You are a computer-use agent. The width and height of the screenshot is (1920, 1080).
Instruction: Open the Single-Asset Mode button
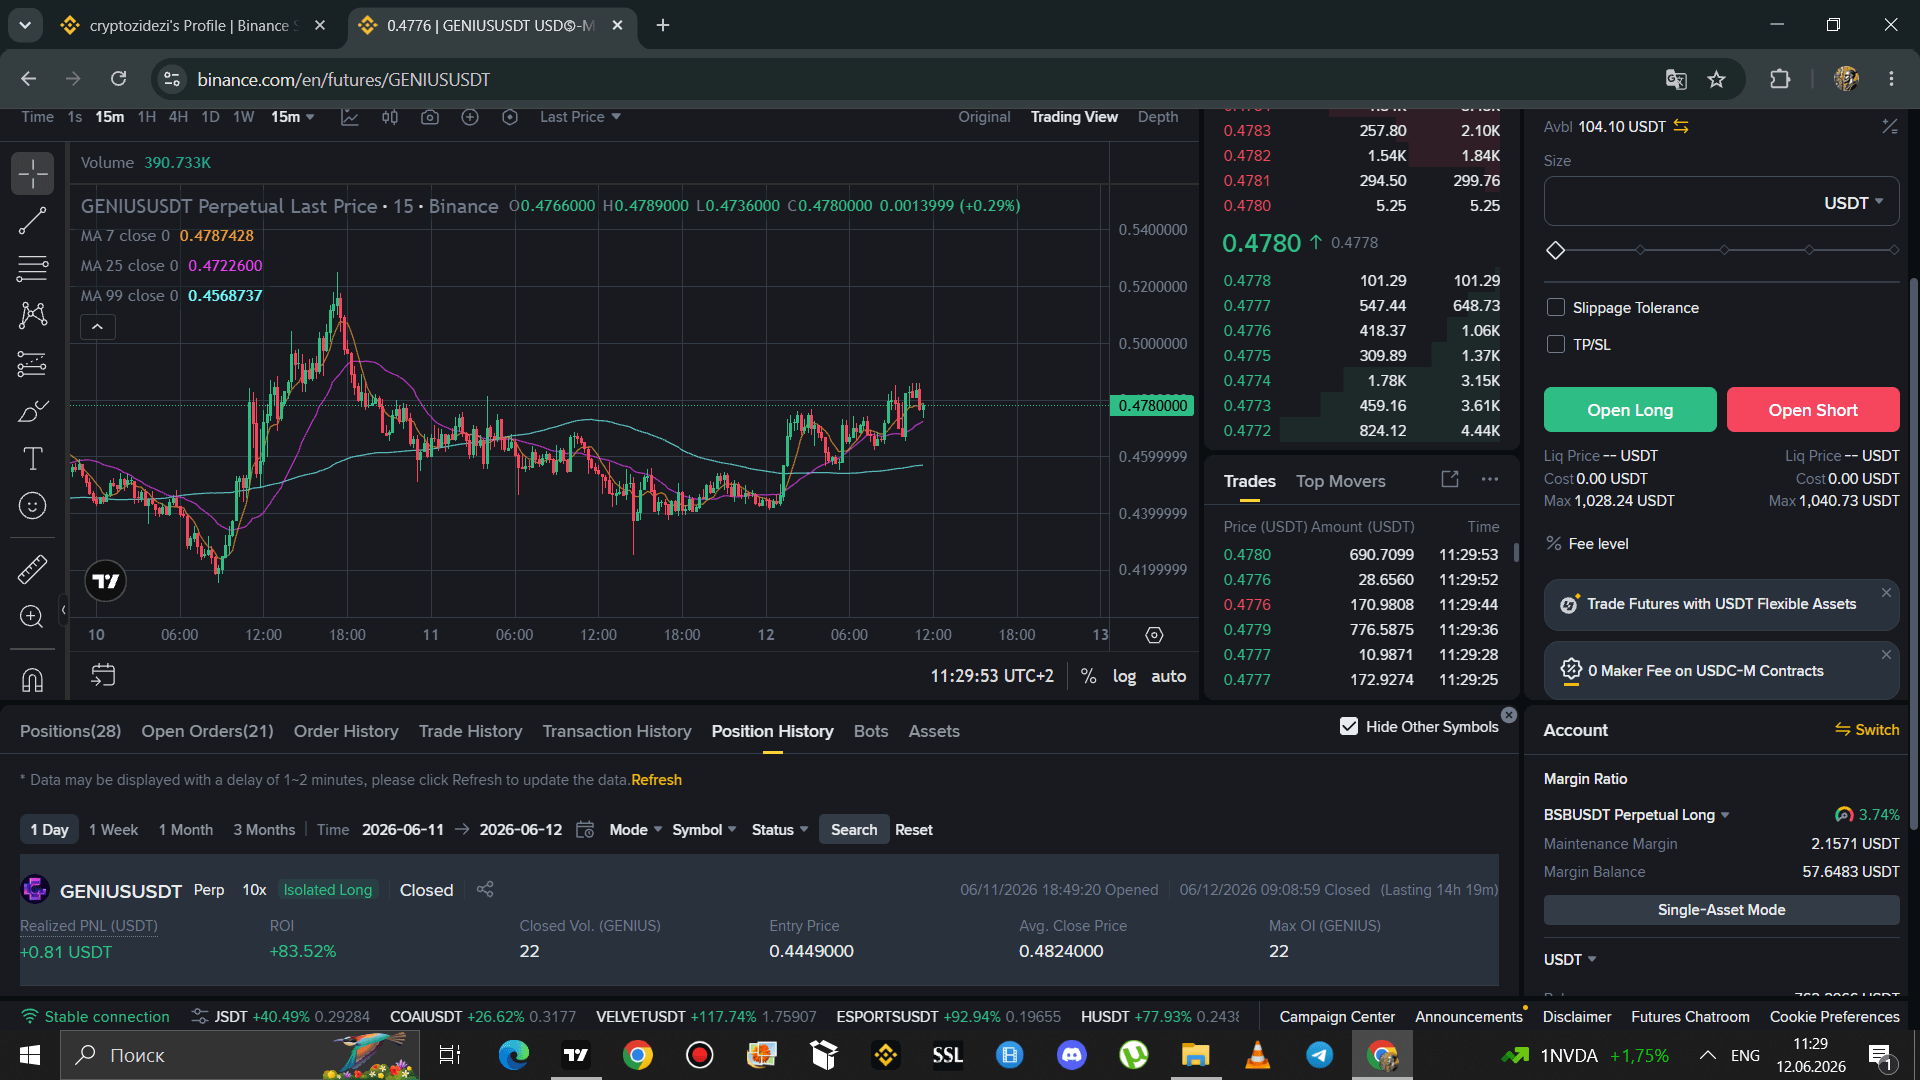pyautogui.click(x=1722, y=910)
